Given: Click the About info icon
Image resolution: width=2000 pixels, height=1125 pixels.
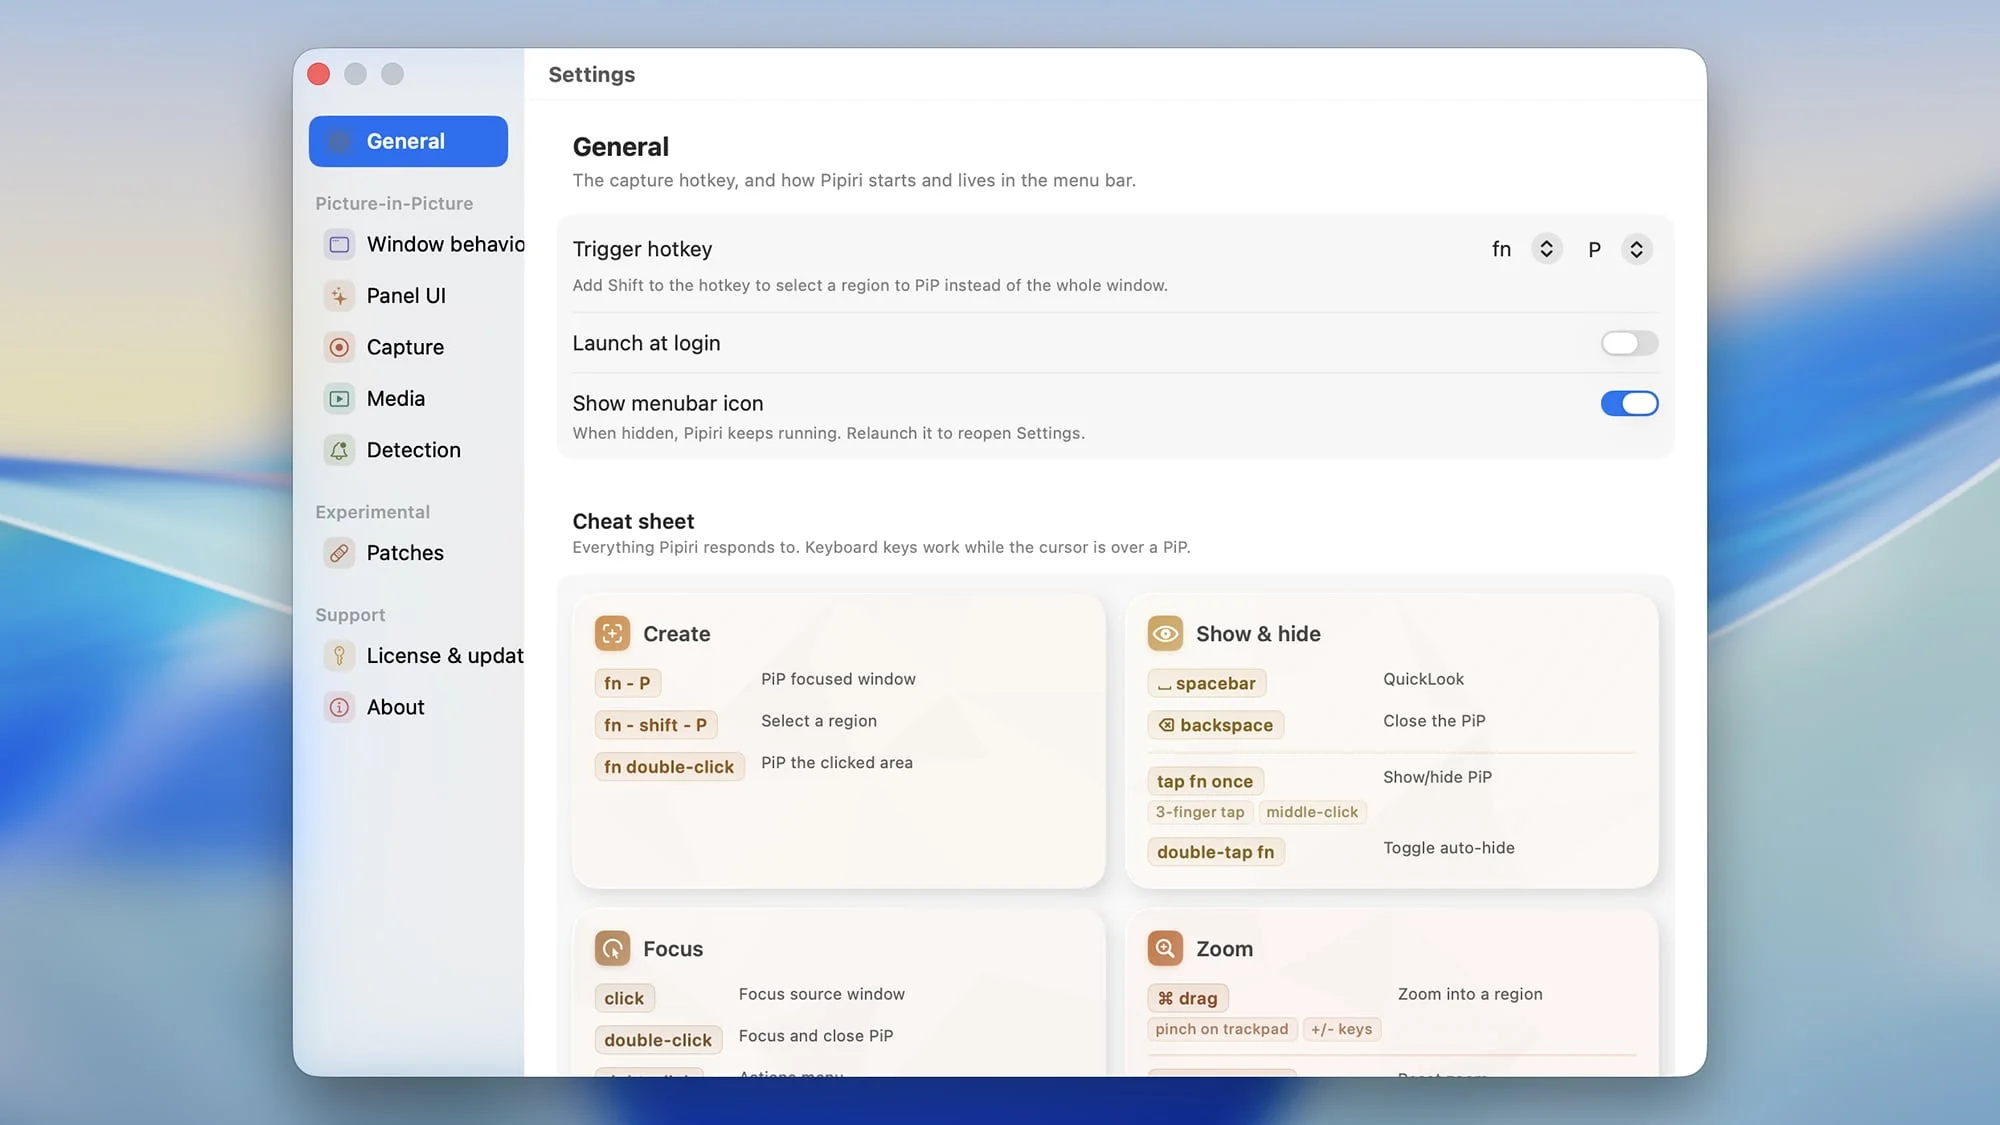Looking at the screenshot, I should click(x=340, y=707).
